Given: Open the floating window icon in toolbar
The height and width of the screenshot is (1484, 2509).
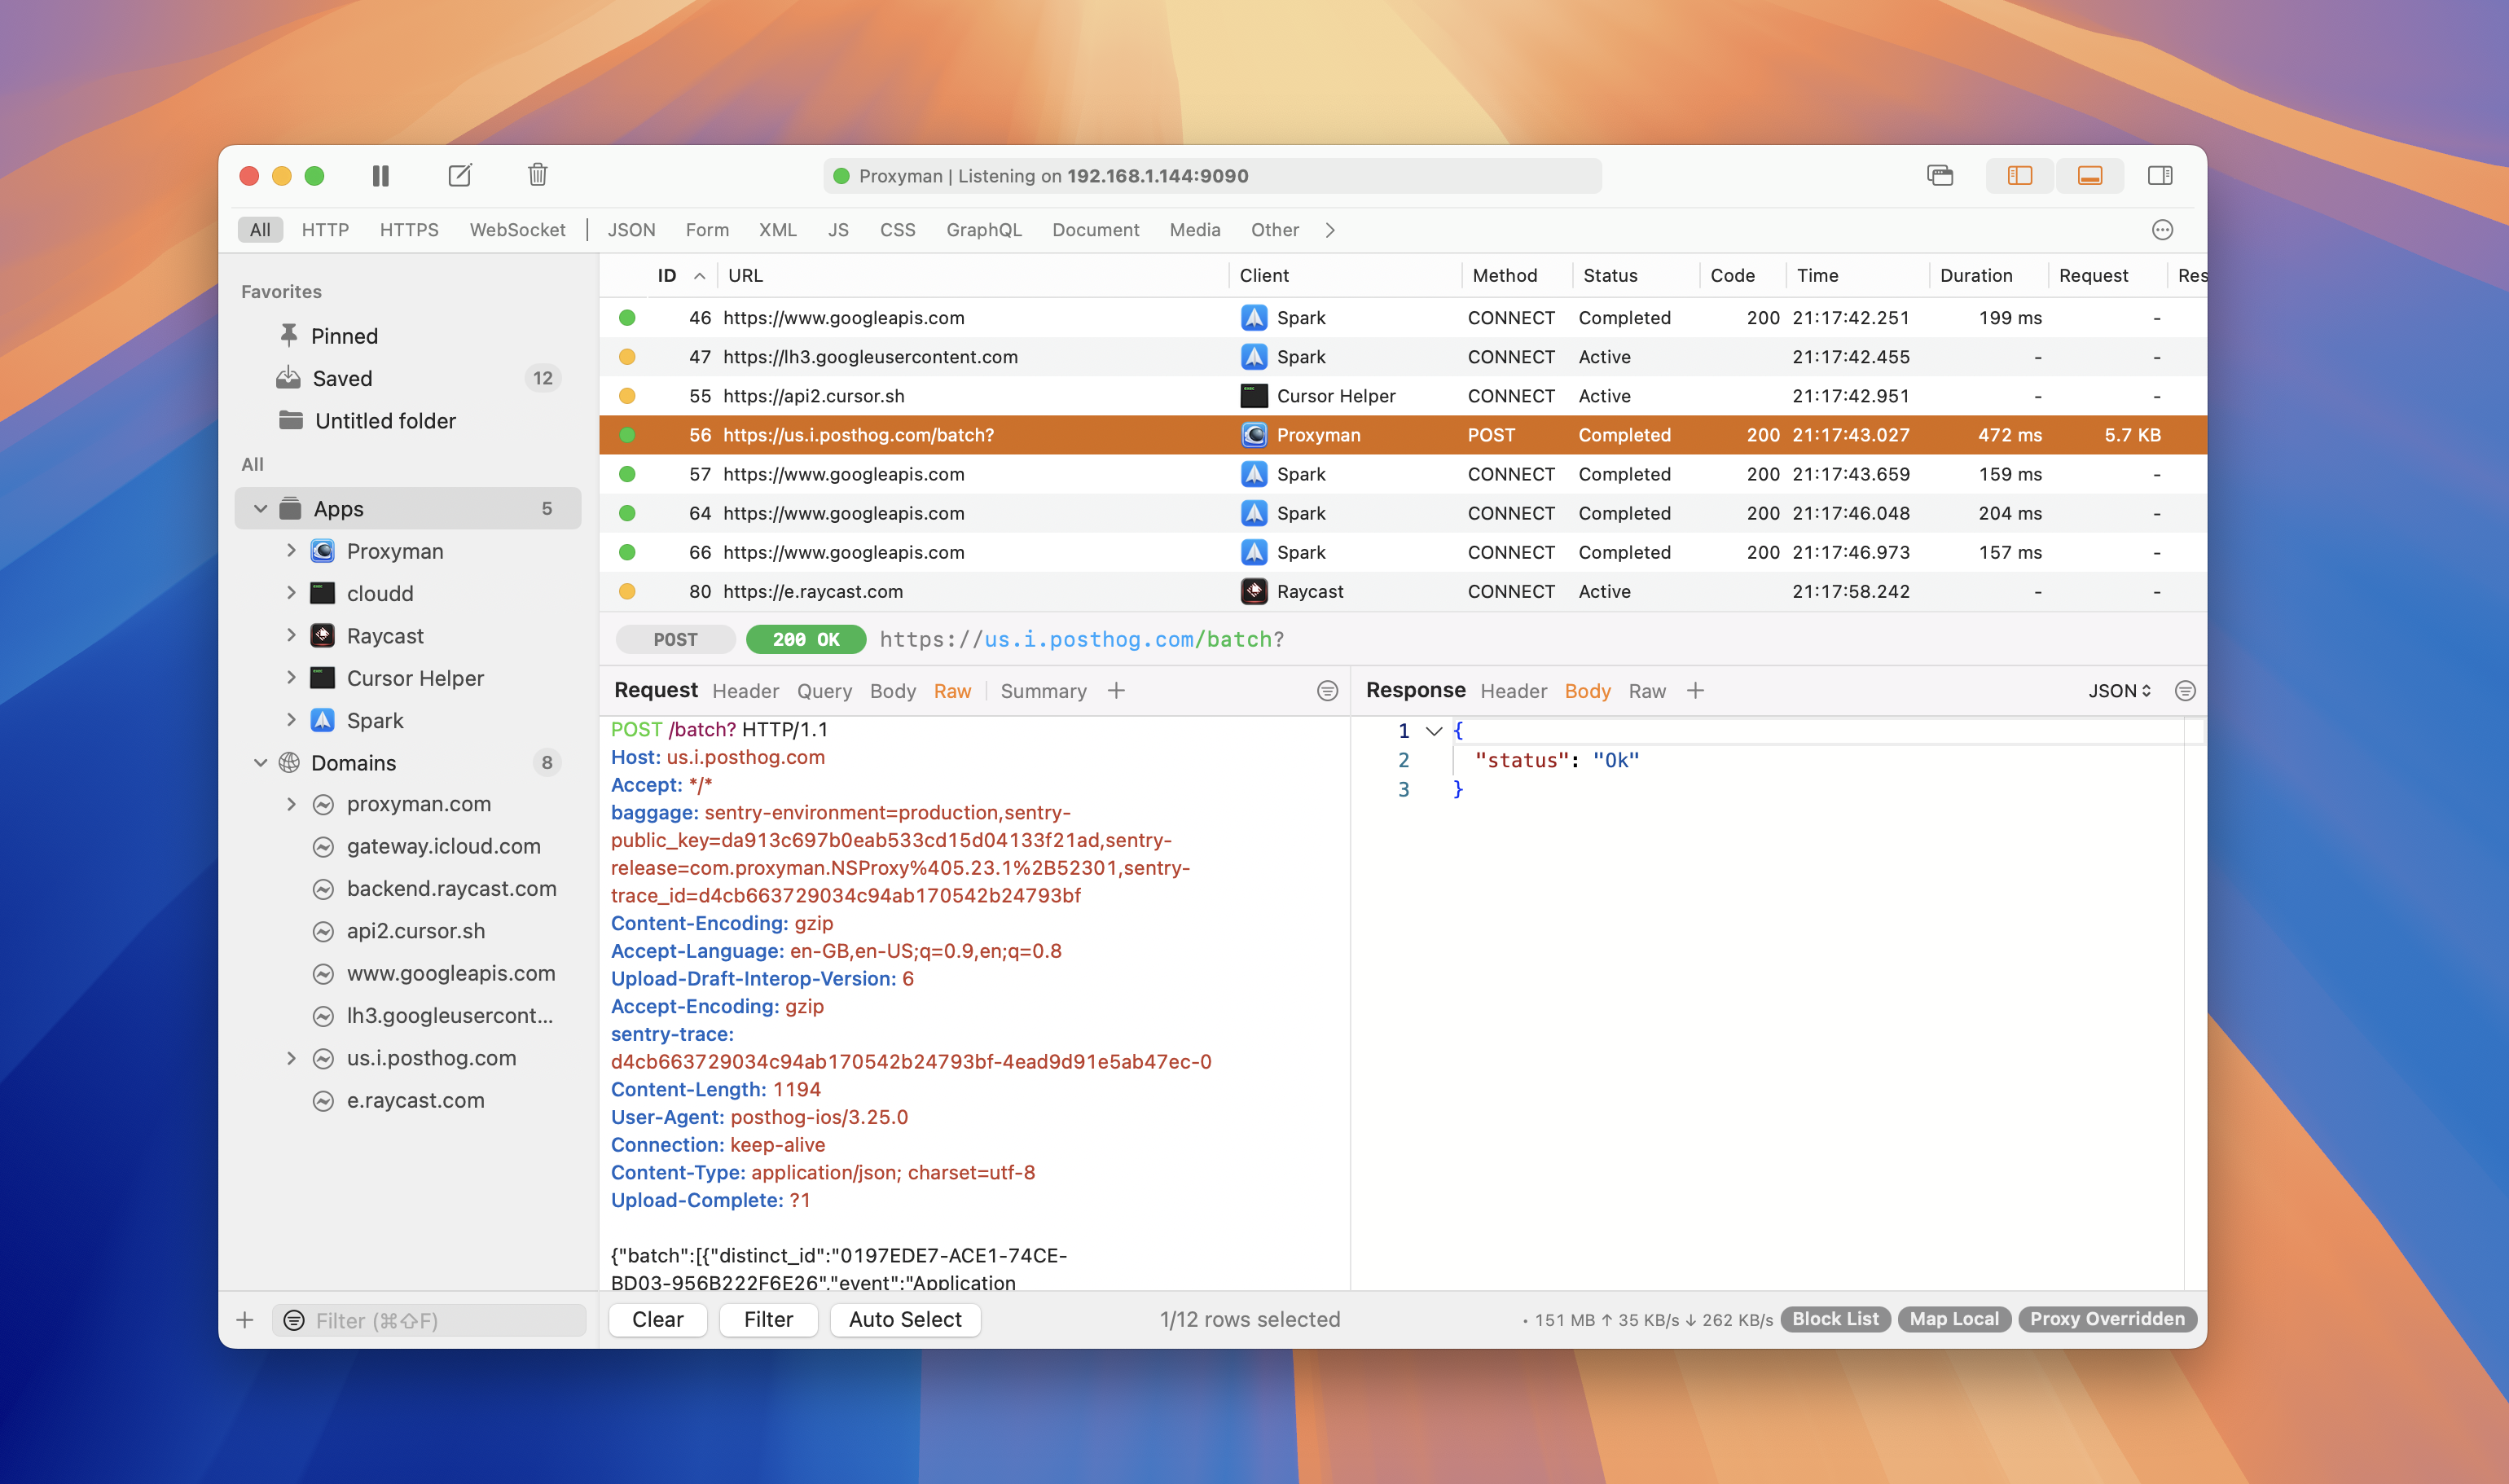Looking at the screenshot, I should coord(1939,176).
